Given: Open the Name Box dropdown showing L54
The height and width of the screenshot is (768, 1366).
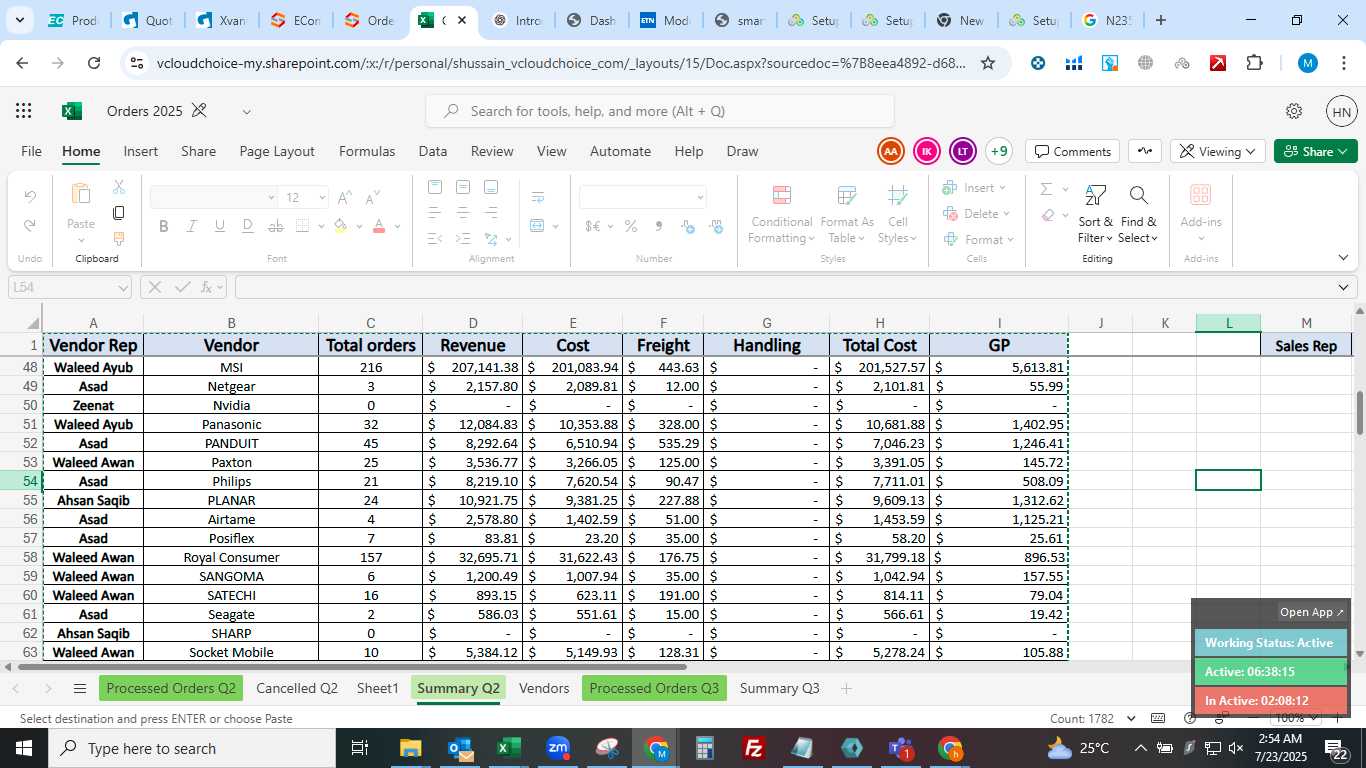Looking at the screenshot, I should coord(123,288).
